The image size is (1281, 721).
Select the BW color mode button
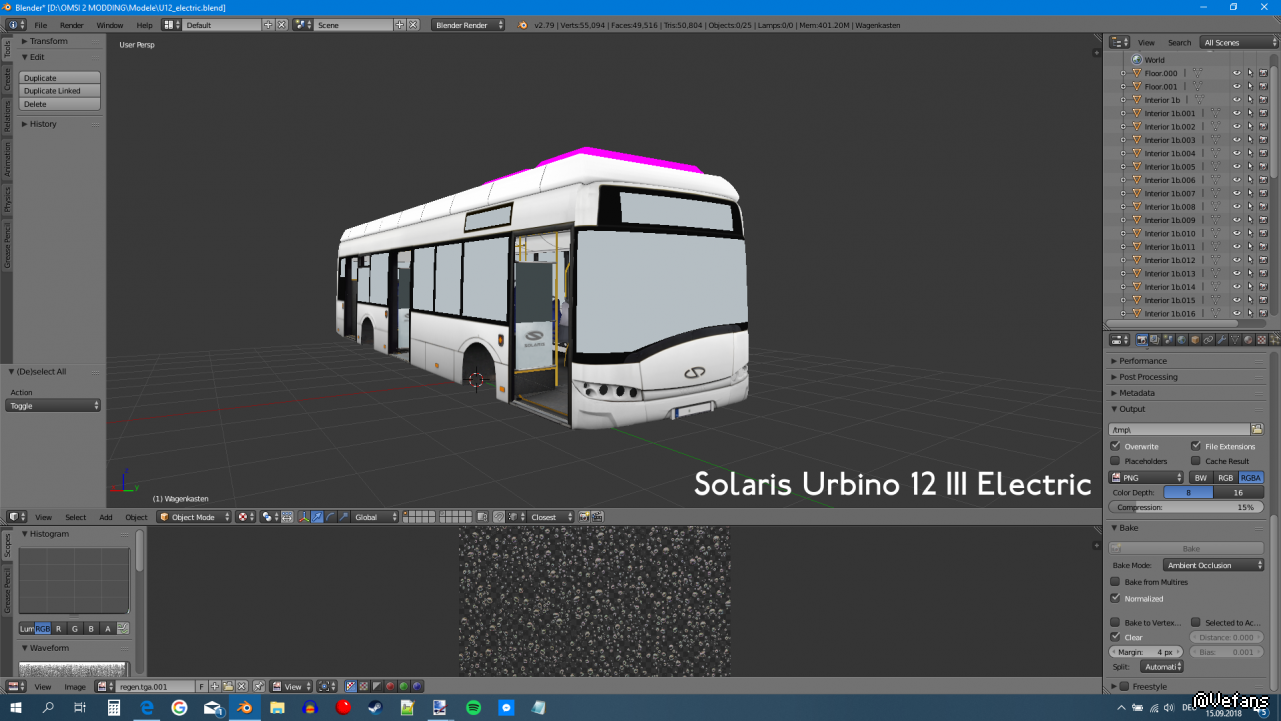coord(1201,478)
